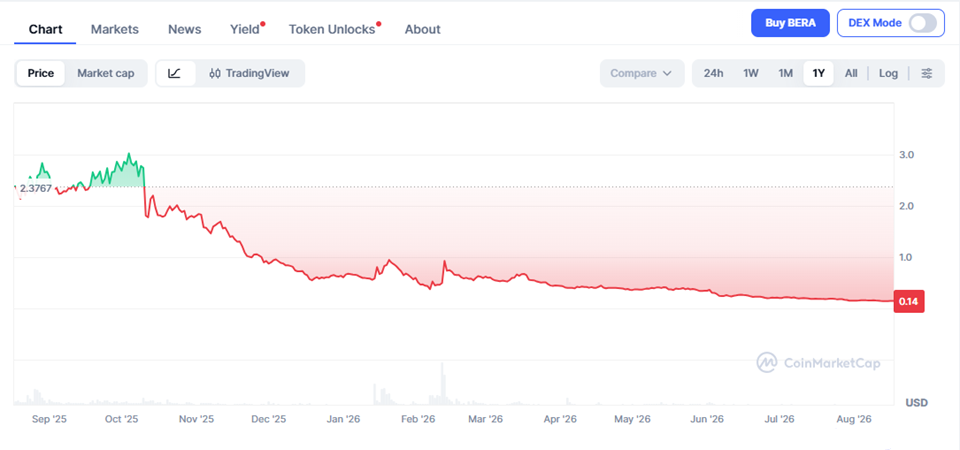The width and height of the screenshot is (960, 450).
Task: Click the Jun '26 axis label
Action: tap(706, 419)
